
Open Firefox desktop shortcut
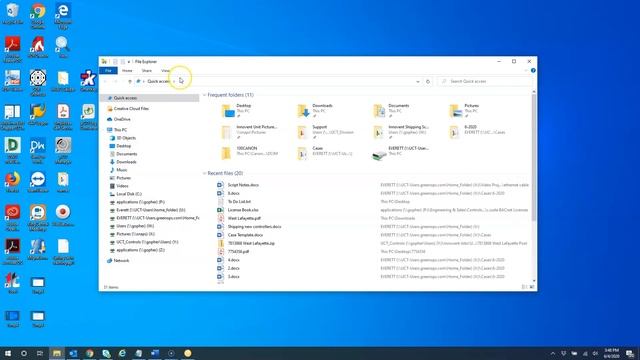pos(13,182)
